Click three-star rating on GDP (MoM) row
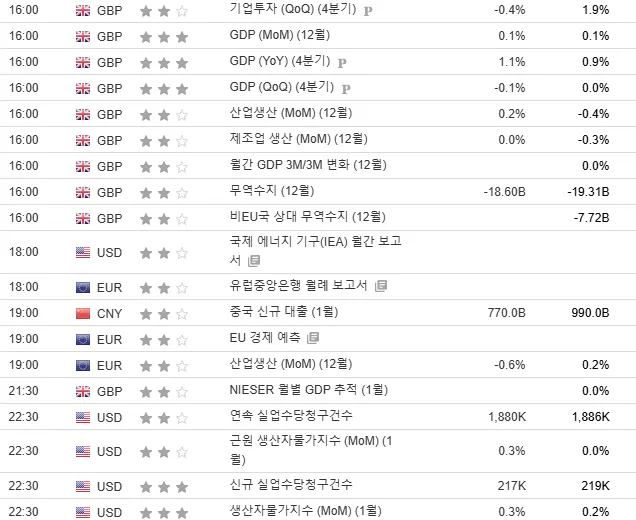The width and height of the screenshot is (636, 520). tap(164, 38)
